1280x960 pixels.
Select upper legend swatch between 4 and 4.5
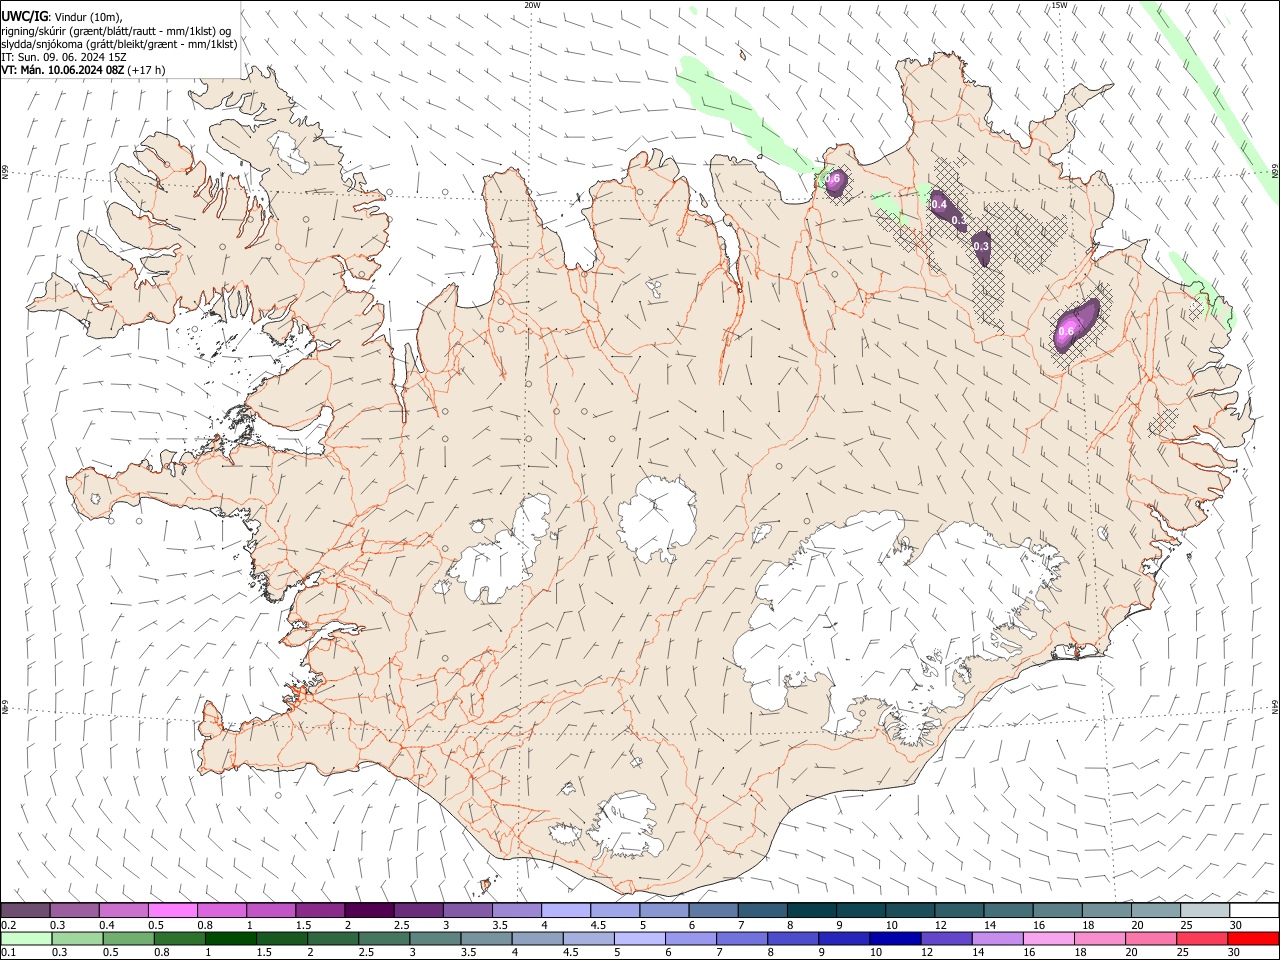click(566, 910)
